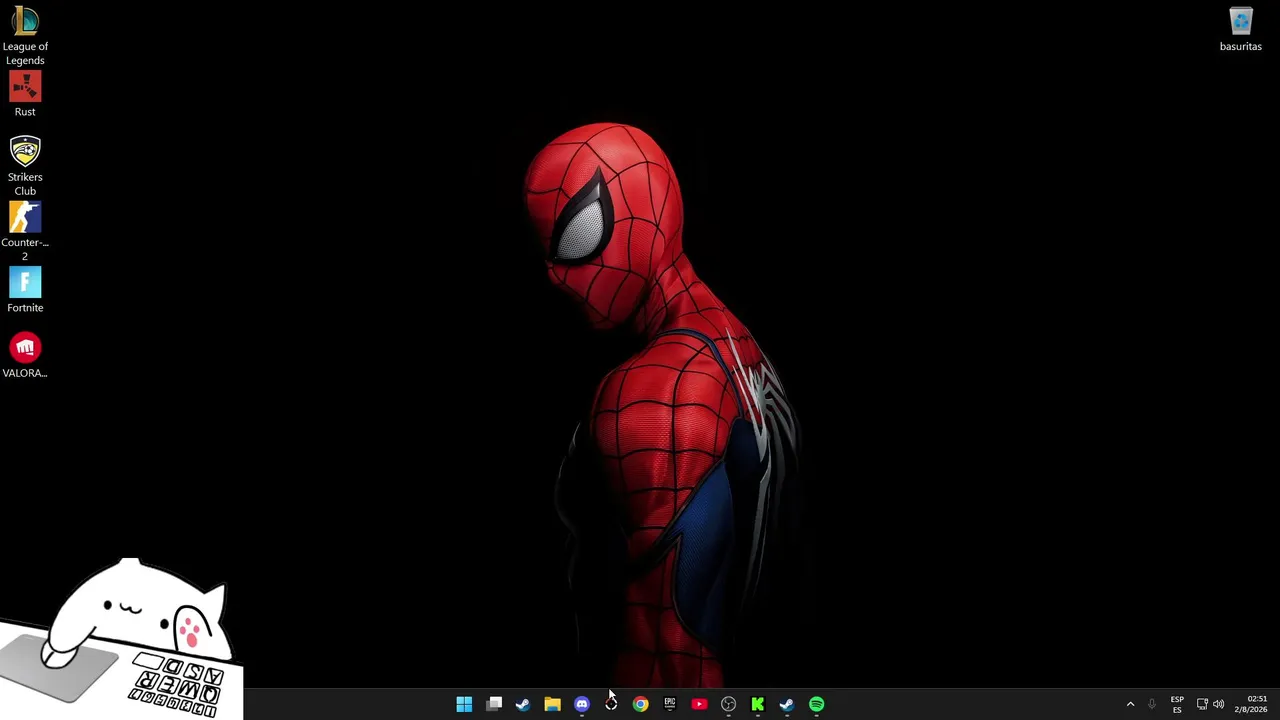This screenshot has width=1280, height=720.
Task: Open the Epic Games Launcher taskbar icon
Action: click(x=670, y=704)
